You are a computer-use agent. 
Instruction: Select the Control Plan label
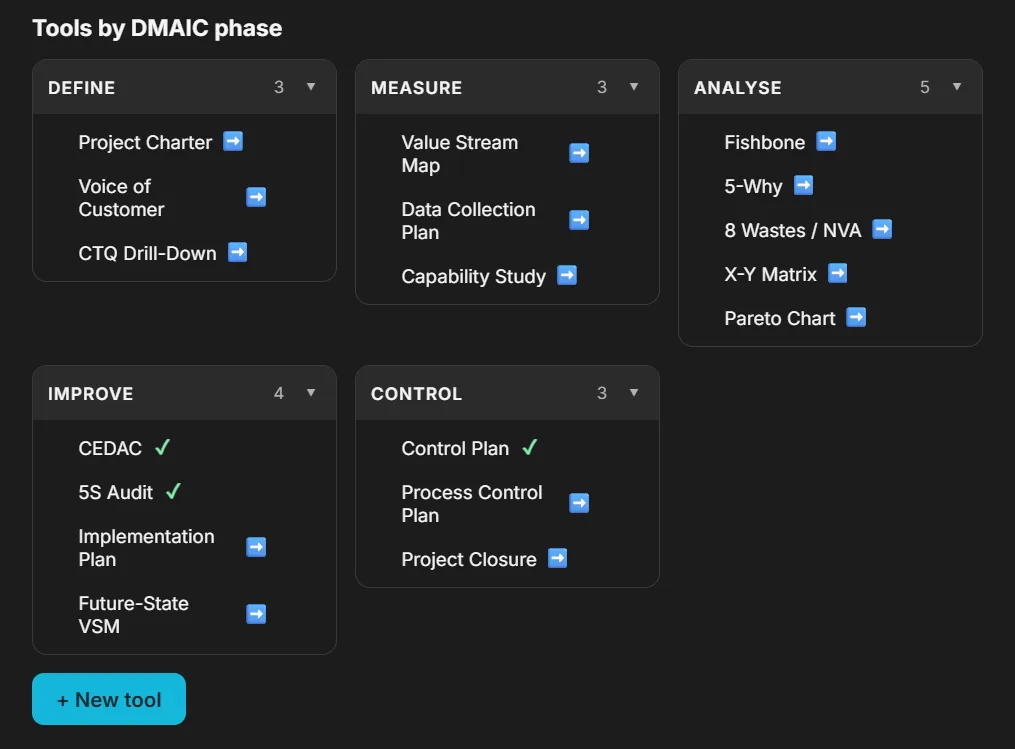coord(455,449)
